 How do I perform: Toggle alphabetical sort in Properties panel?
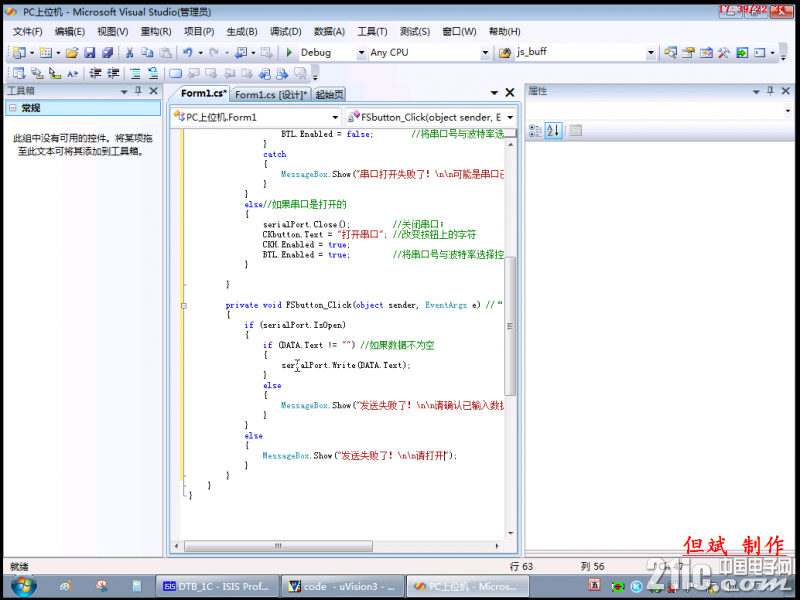pyautogui.click(x=554, y=131)
